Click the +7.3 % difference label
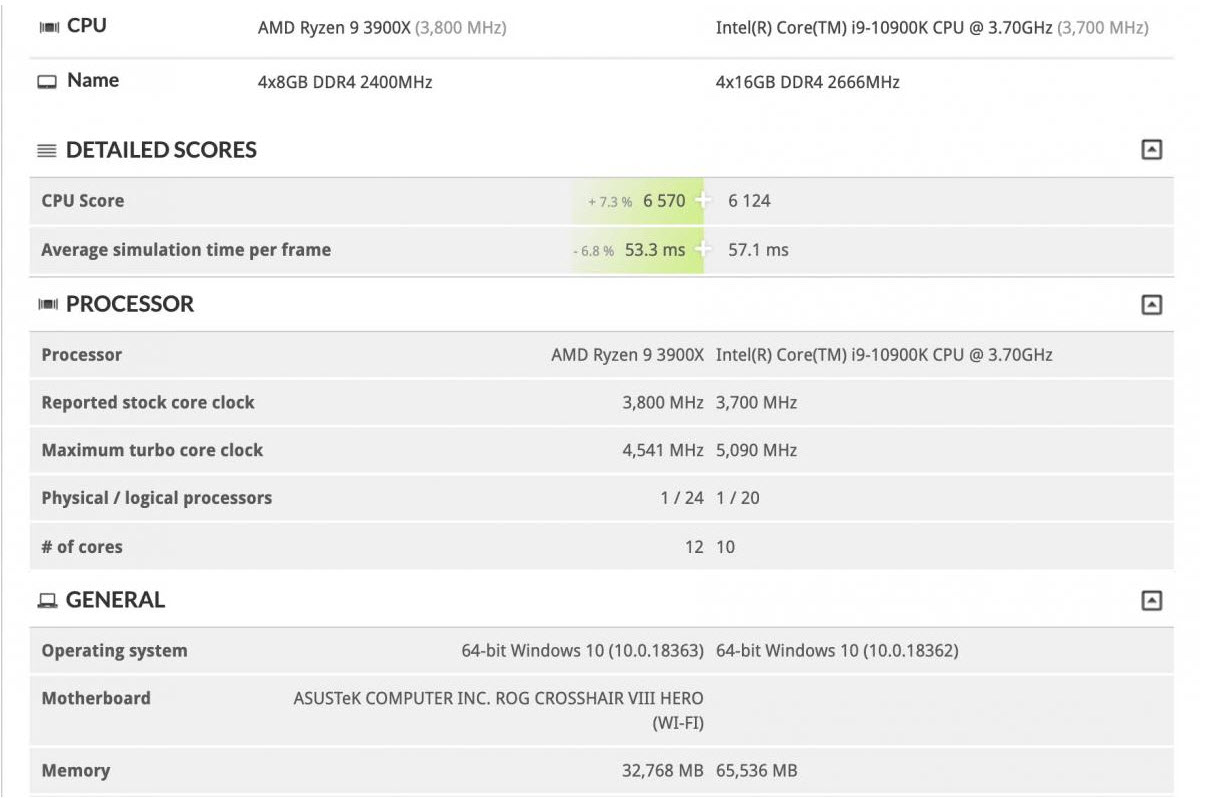This screenshot has height=798, width=1207. pos(610,202)
